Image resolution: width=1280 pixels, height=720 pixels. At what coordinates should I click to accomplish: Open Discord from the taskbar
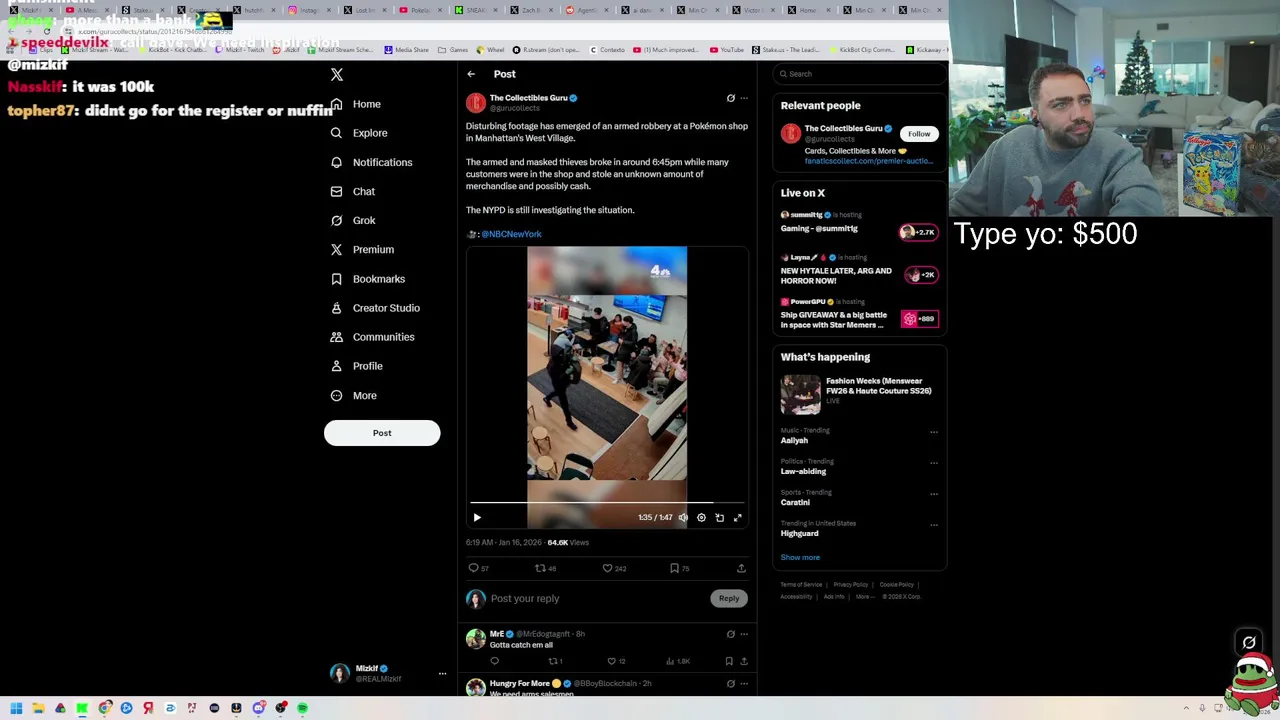click(258, 708)
